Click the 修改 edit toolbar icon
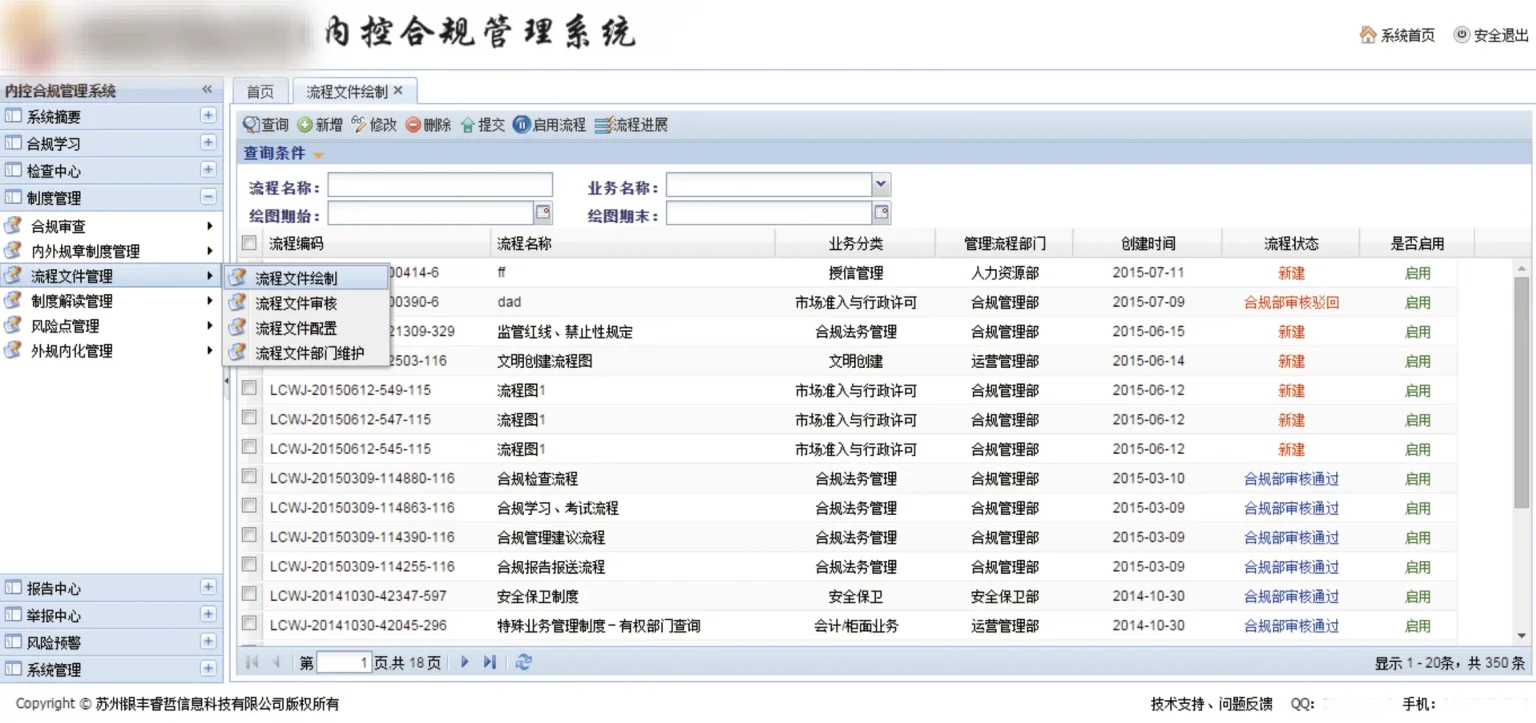Image resolution: width=1536 pixels, height=723 pixels. pyautogui.click(x=359, y=125)
